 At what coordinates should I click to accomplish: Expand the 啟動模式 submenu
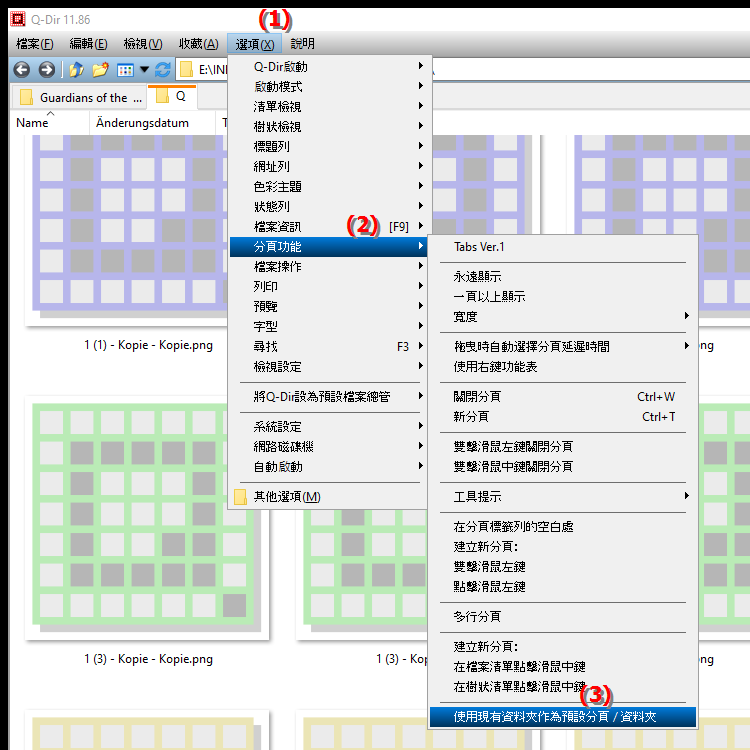[x=330, y=87]
